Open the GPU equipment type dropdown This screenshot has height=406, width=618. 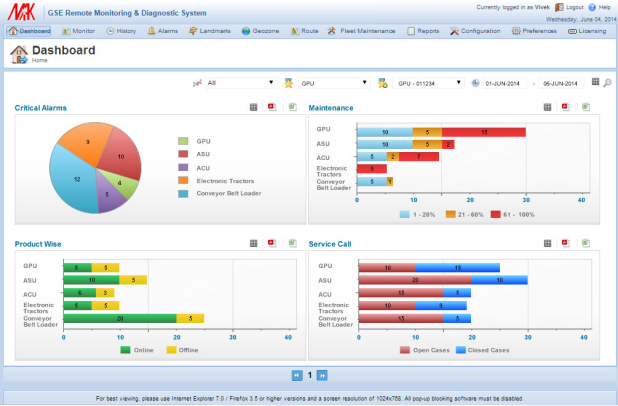point(334,83)
